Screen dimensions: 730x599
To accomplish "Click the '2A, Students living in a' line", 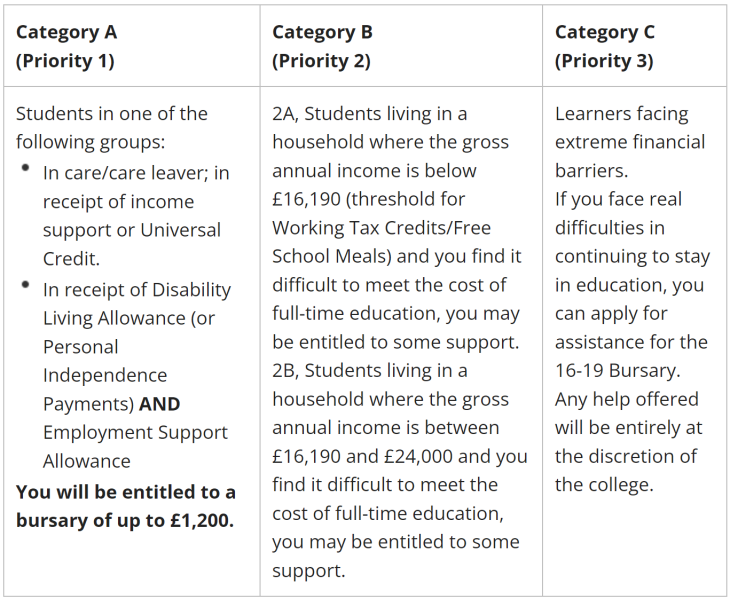I will [x=369, y=114].
